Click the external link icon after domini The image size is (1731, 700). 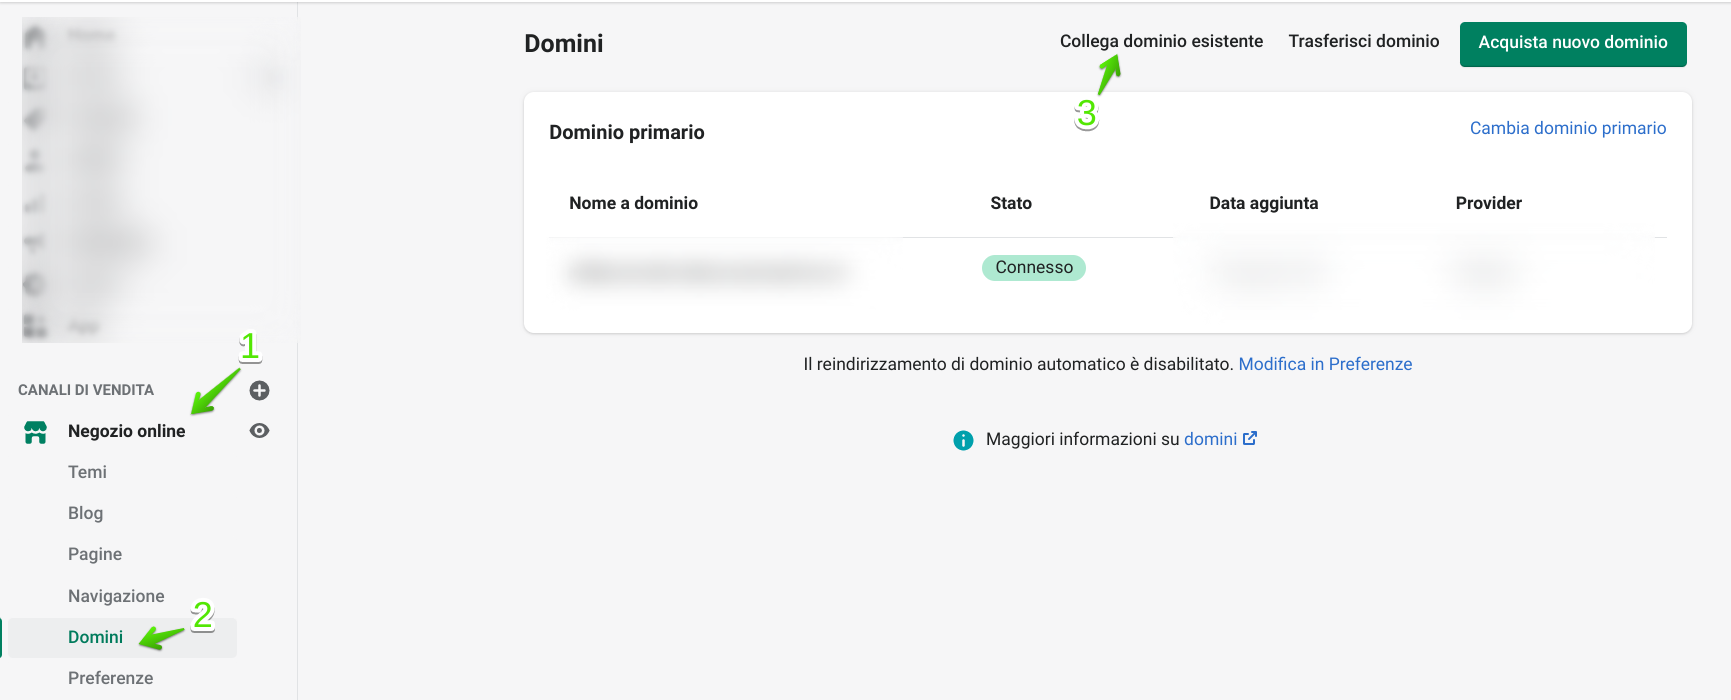1250,439
